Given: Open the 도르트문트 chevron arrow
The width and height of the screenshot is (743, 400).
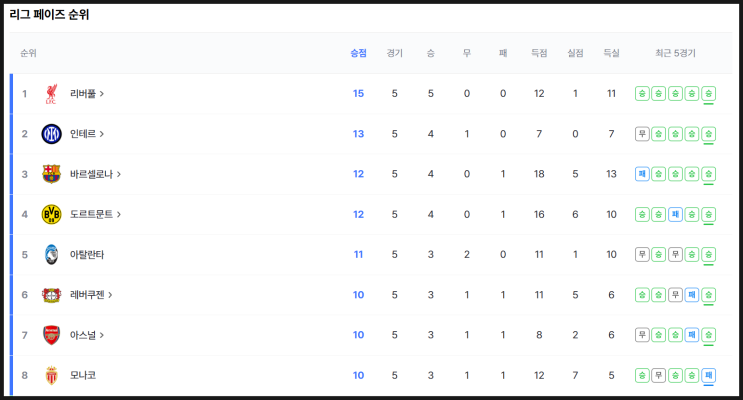Looking at the screenshot, I should coord(118,214).
